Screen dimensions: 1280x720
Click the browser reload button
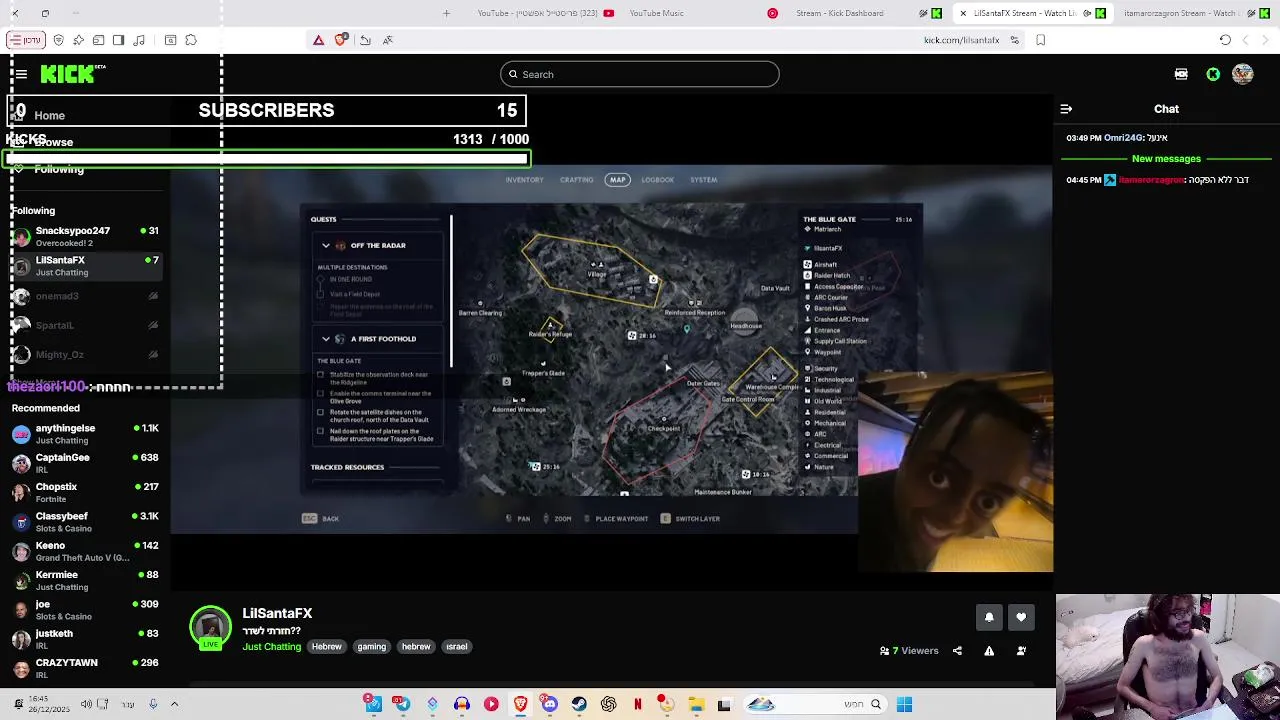pos(1225,40)
